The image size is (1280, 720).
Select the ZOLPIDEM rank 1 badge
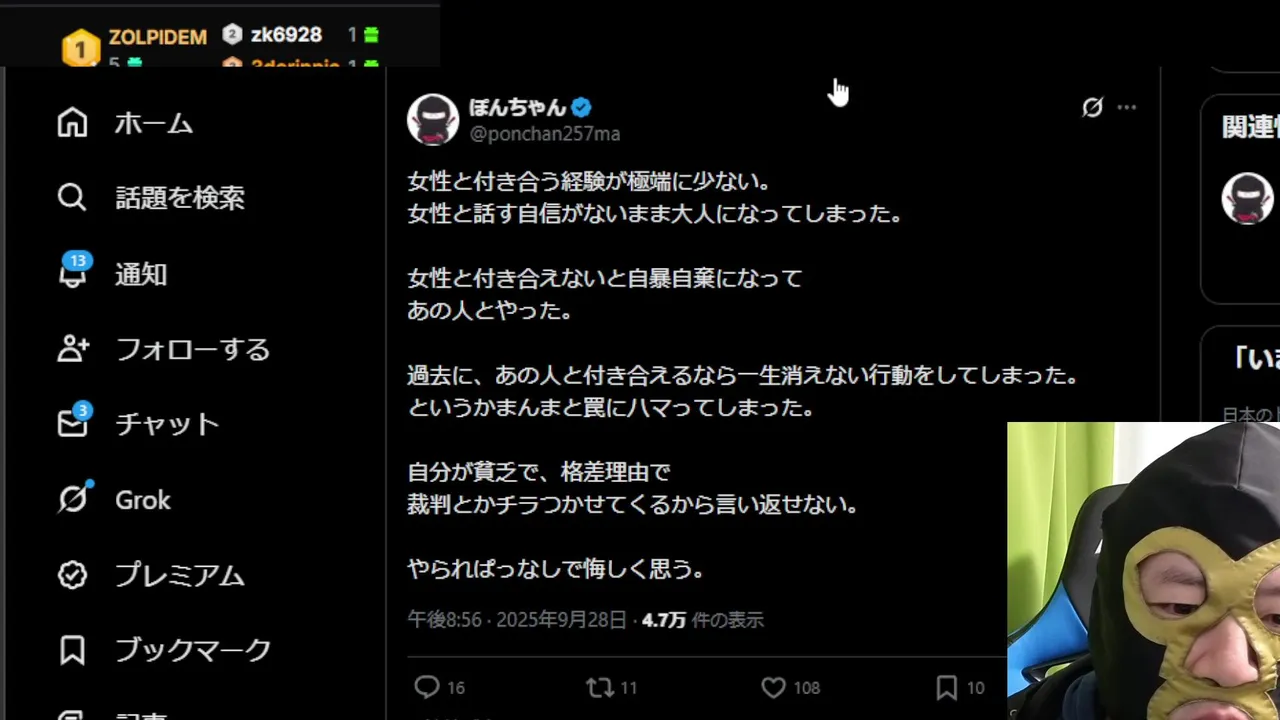point(81,47)
